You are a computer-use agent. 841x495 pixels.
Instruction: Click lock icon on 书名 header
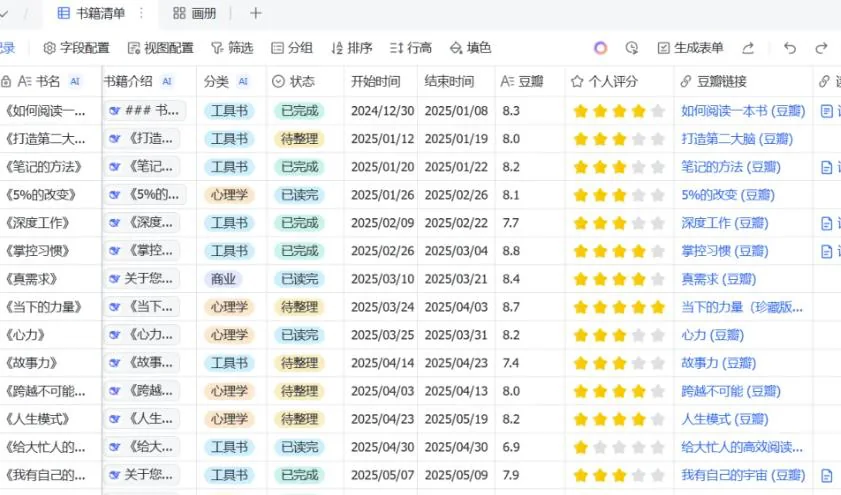[6, 82]
